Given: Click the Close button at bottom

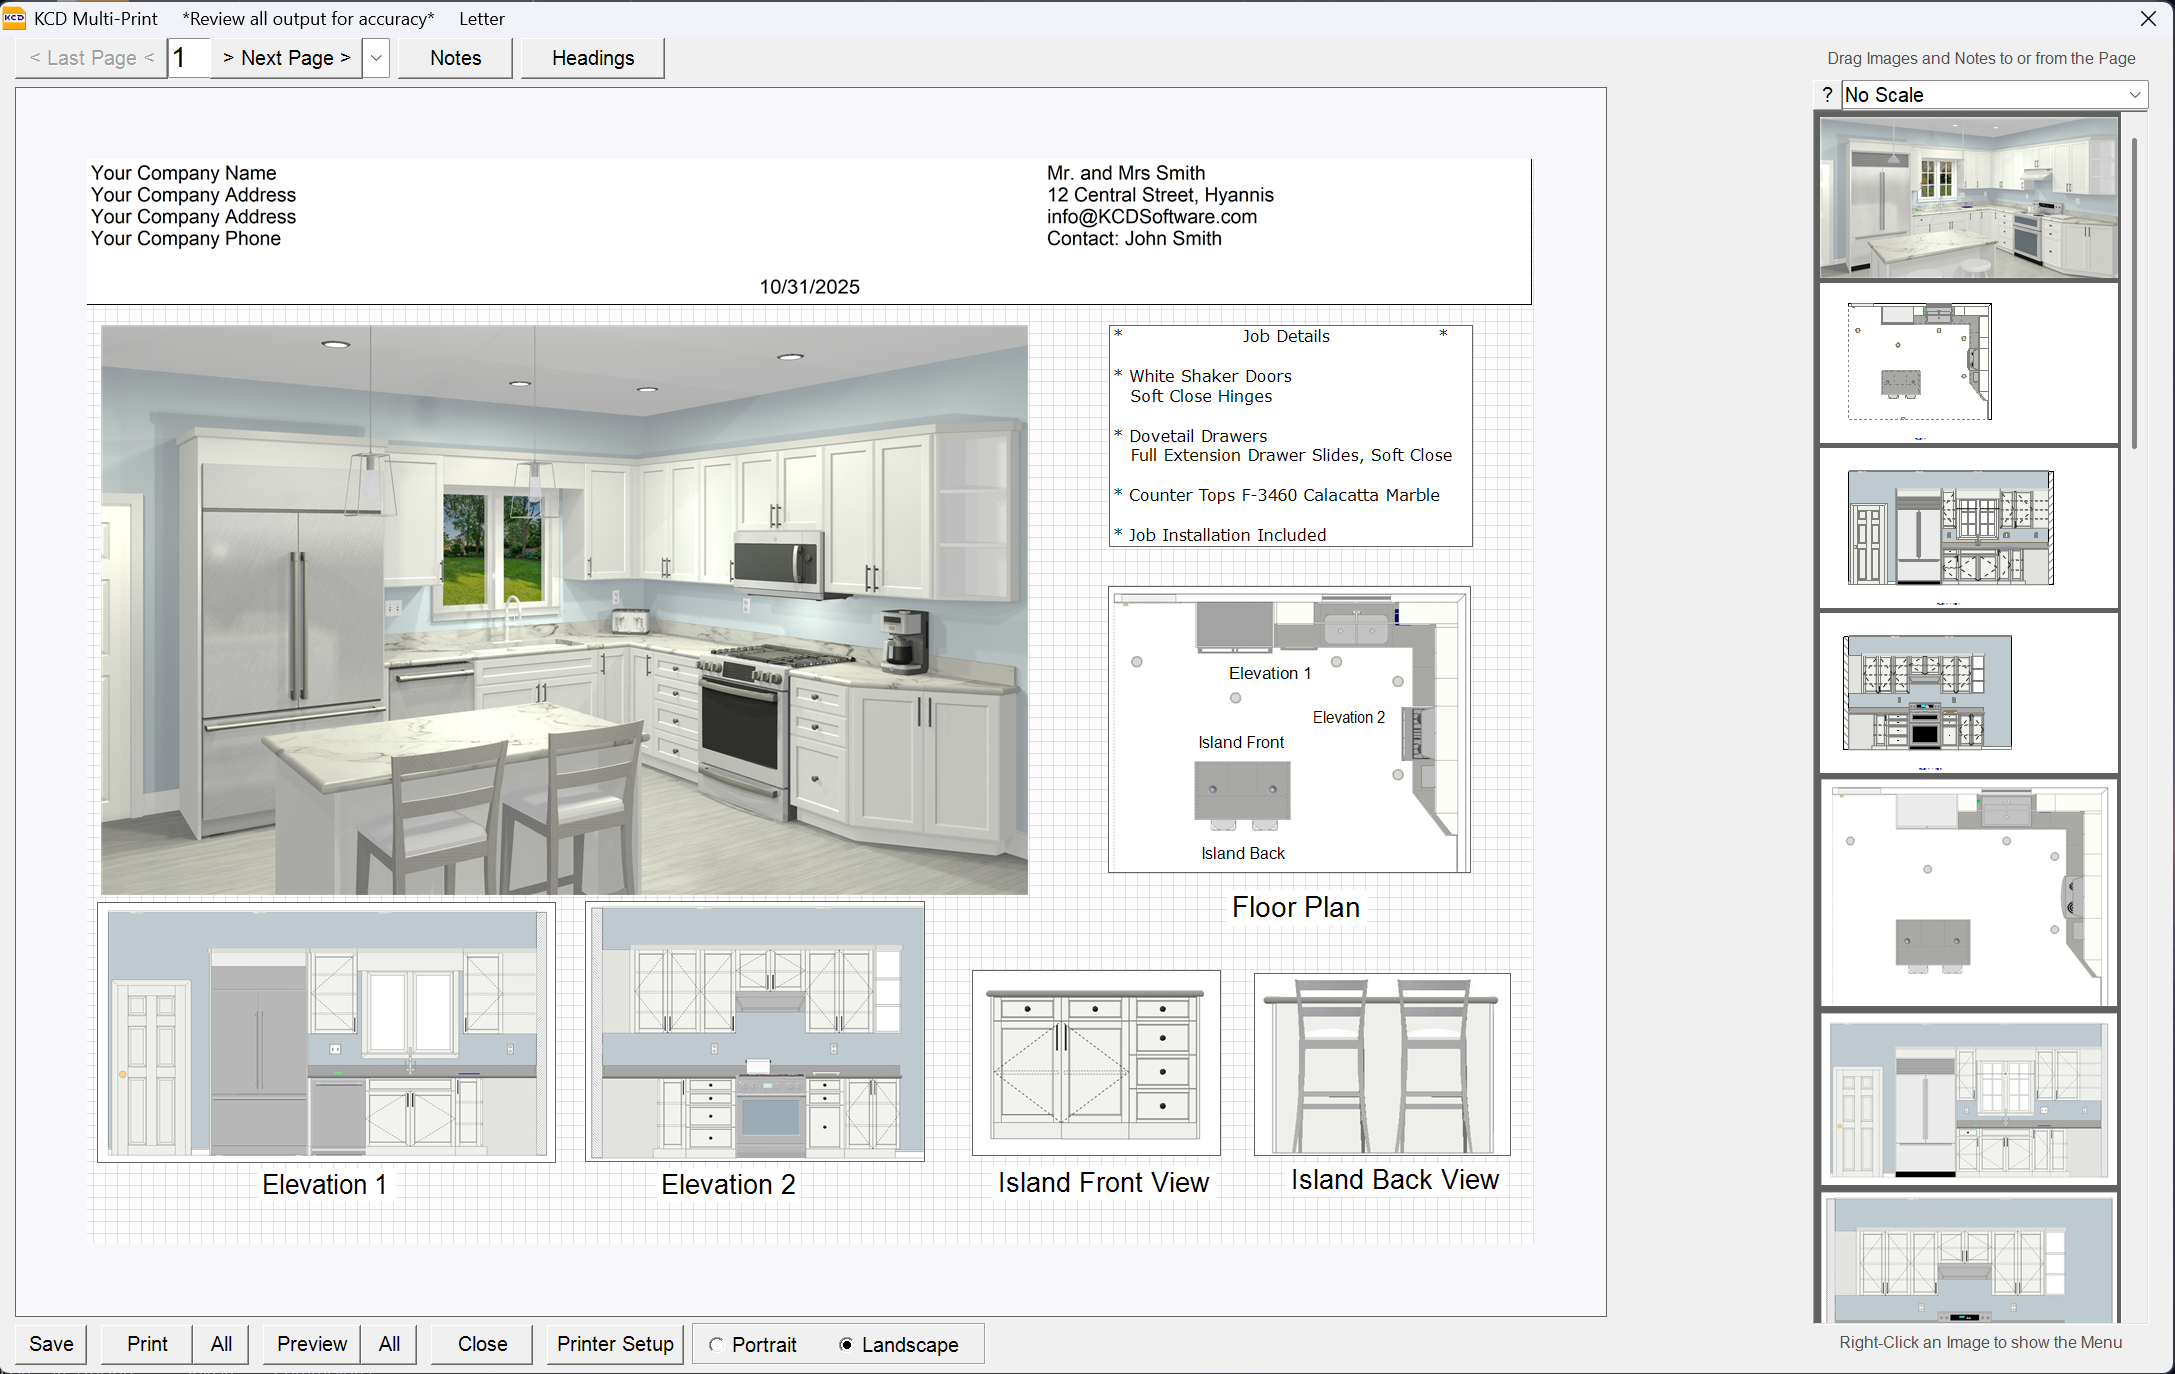Looking at the screenshot, I should tap(482, 1344).
